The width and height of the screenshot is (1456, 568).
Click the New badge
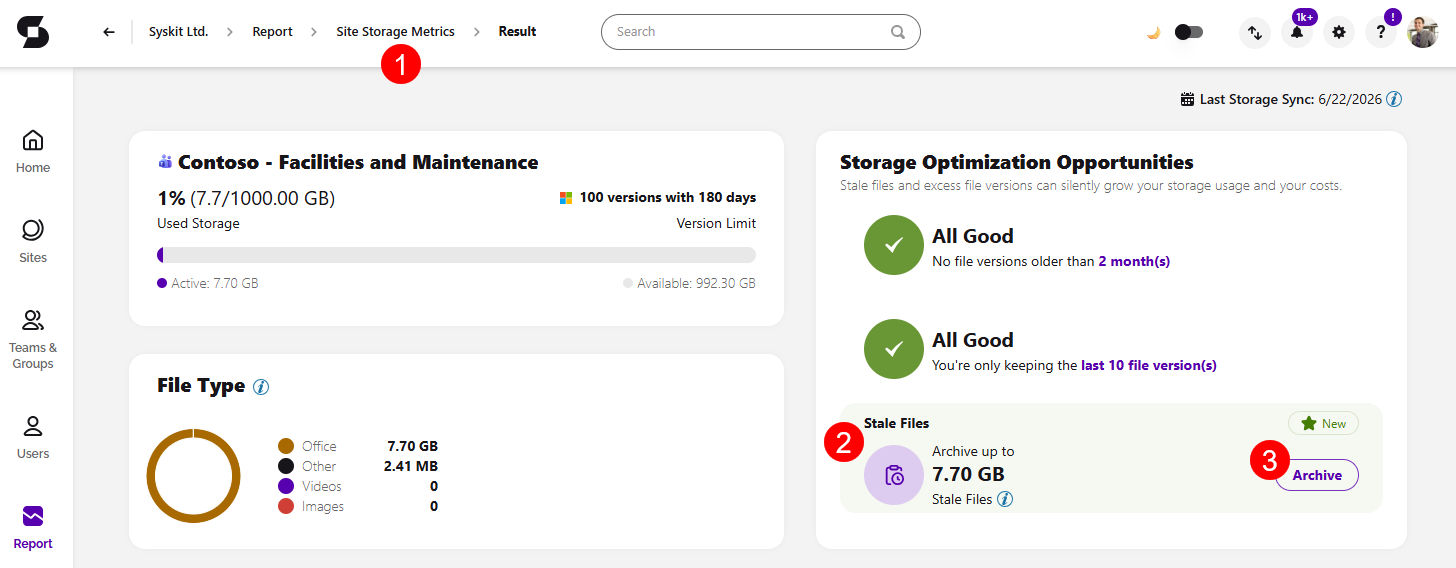tap(1323, 423)
